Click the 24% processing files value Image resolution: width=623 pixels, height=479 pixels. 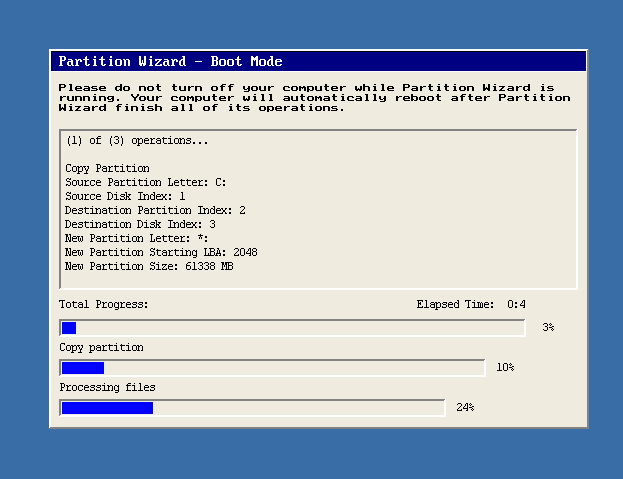click(465, 408)
